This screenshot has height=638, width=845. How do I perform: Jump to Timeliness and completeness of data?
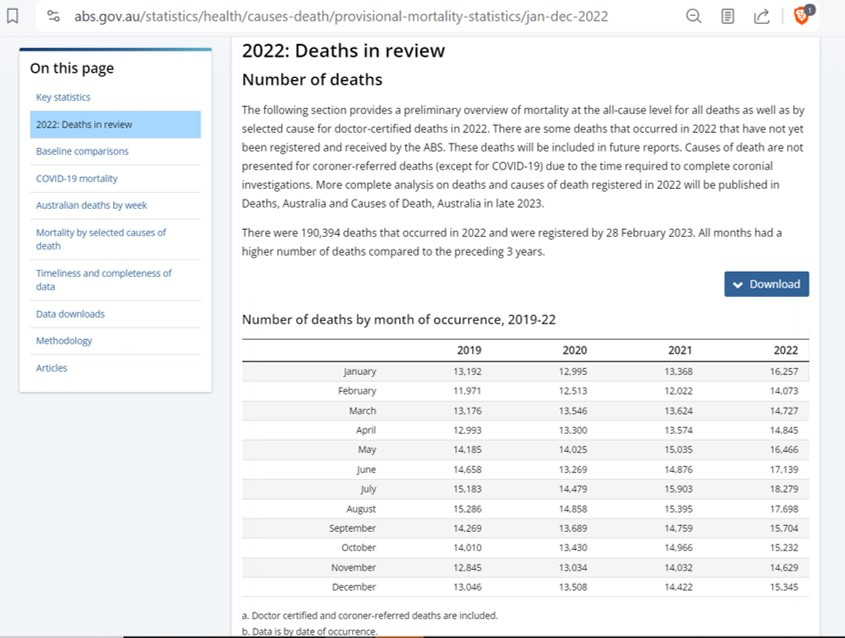click(x=103, y=280)
